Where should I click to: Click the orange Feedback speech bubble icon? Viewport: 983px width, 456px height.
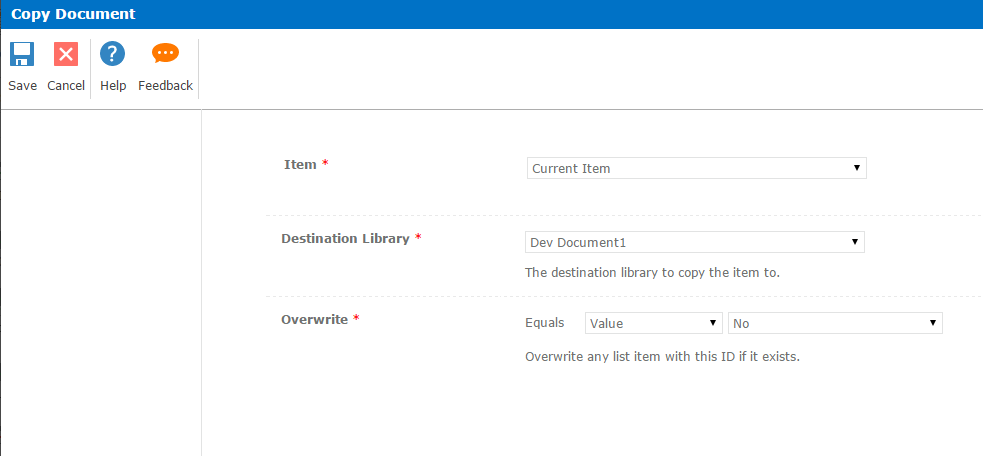point(165,54)
